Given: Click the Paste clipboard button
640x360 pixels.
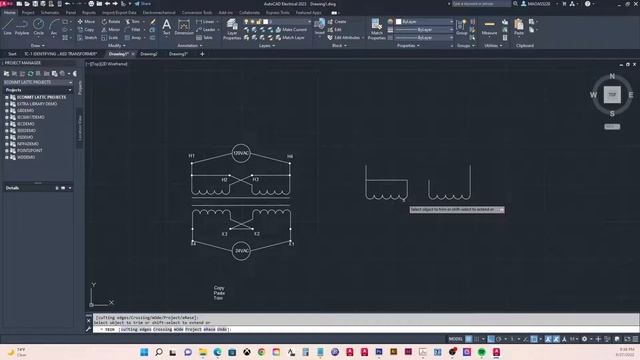Looking at the screenshot, I should [519, 27].
